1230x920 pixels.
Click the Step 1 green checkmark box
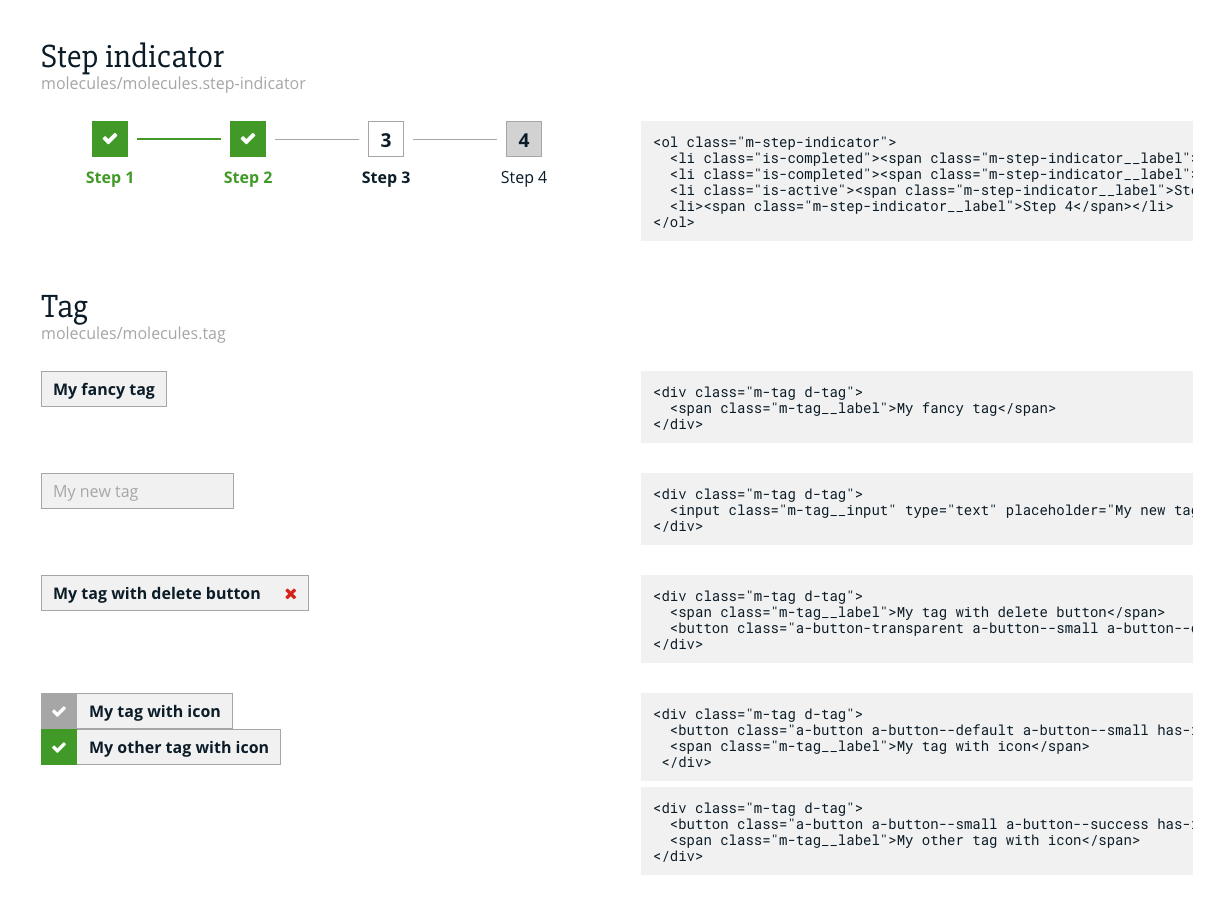click(110, 139)
